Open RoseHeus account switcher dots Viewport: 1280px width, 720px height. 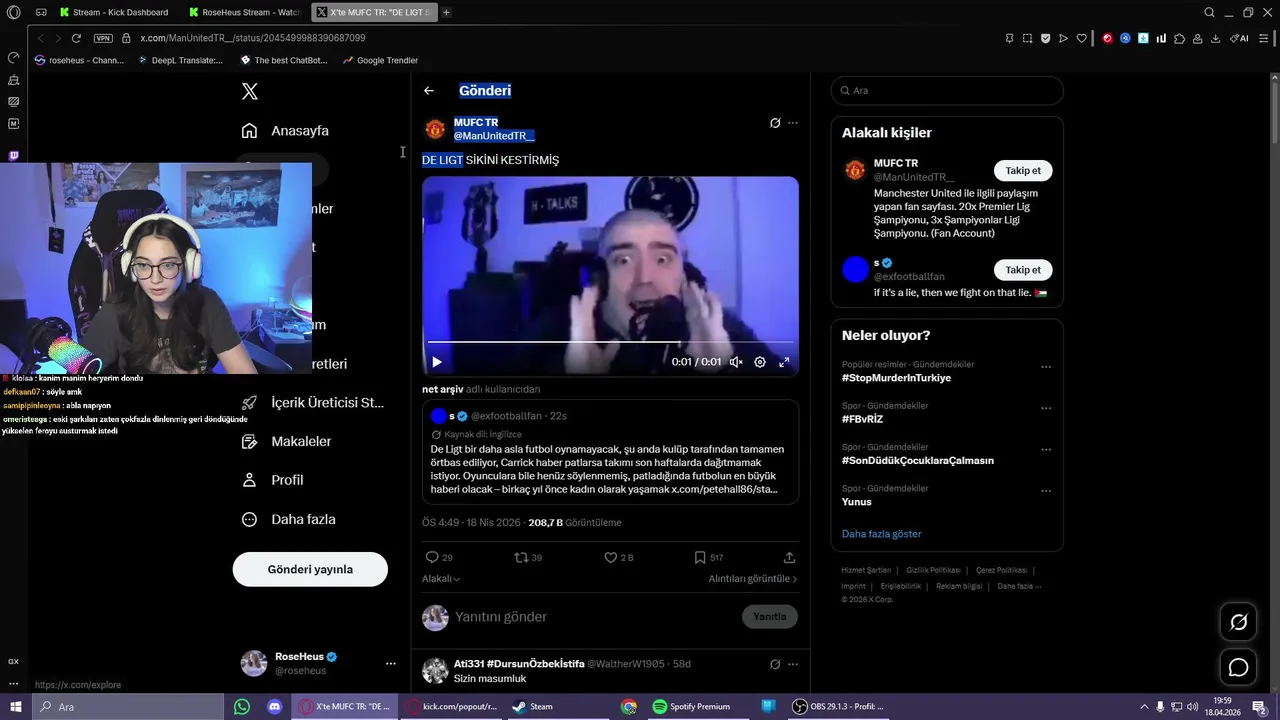(x=390, y=663)
